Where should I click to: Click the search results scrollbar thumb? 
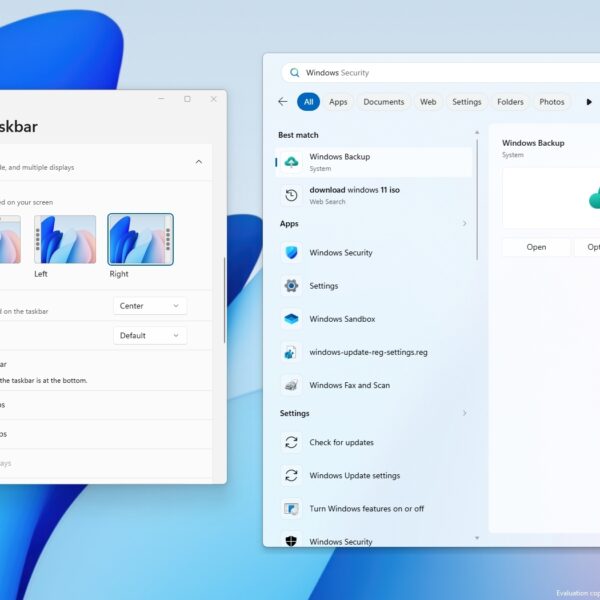tap(477, 200)
